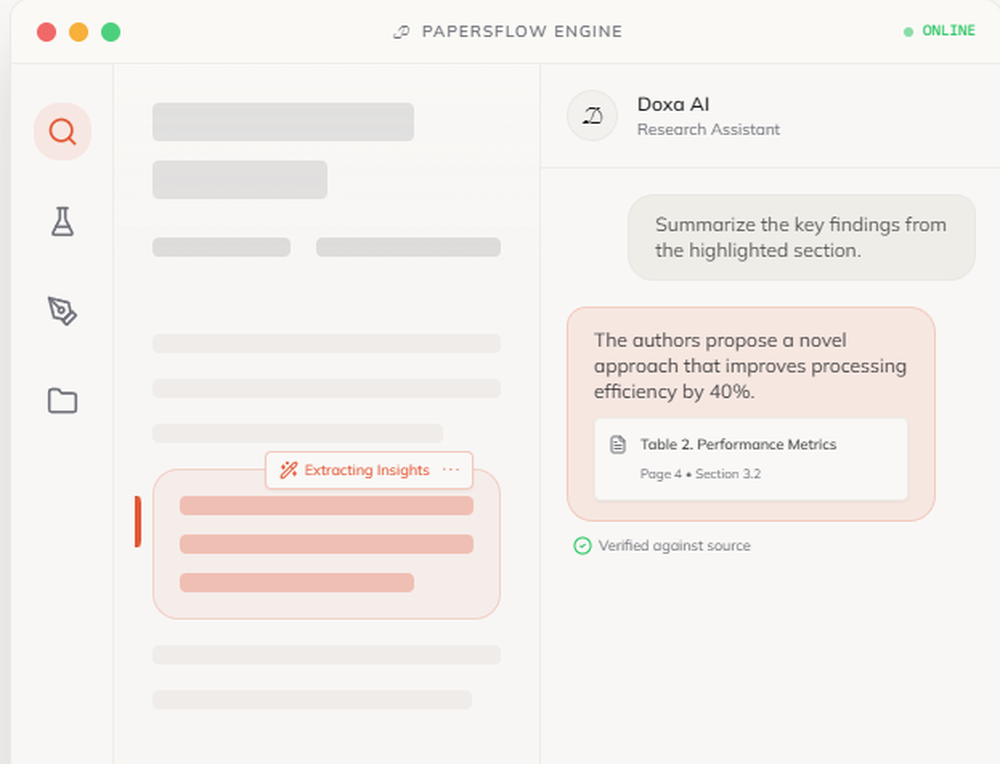Image resolution: width=1000 pixels, height=764 pixels.
Task: Open the ellipsis menu on Extracting Insights
Action: [x=452, y=469]
